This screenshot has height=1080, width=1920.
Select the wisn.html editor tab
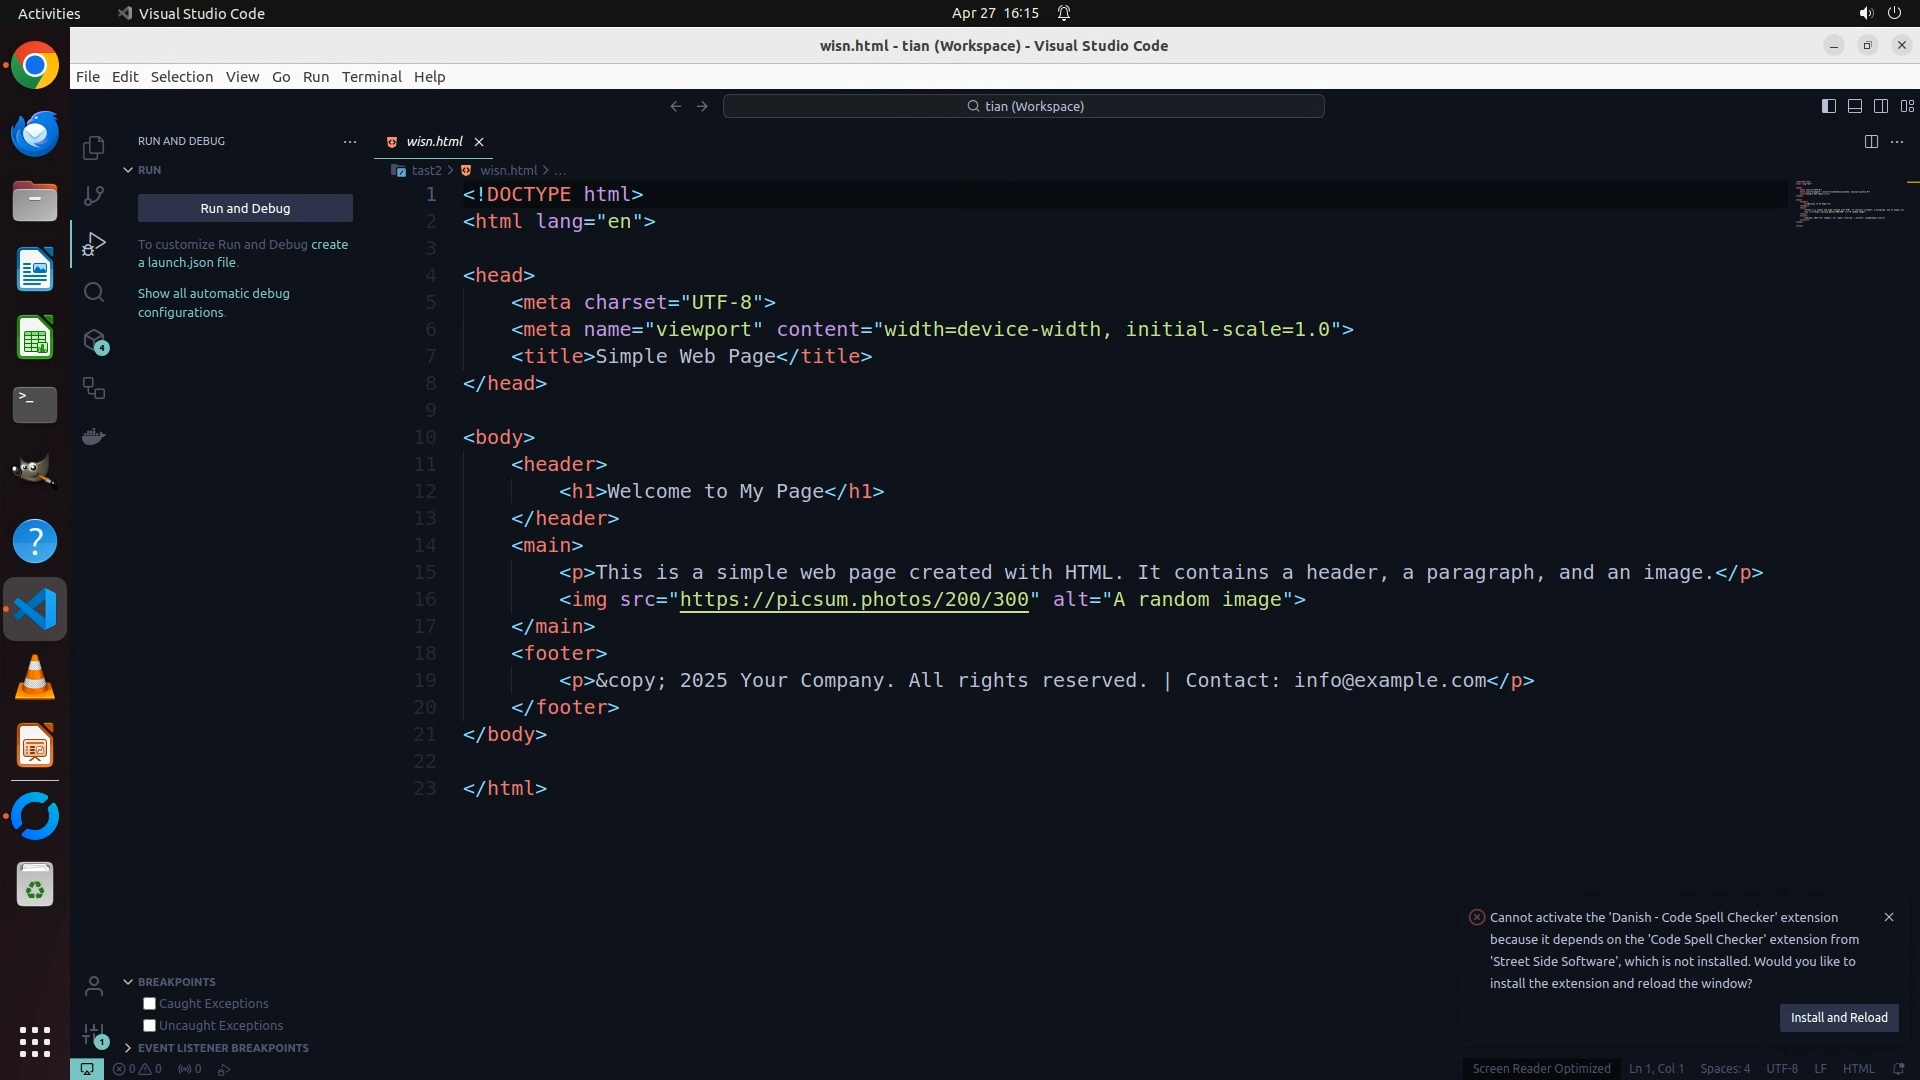tap(434, 141)
